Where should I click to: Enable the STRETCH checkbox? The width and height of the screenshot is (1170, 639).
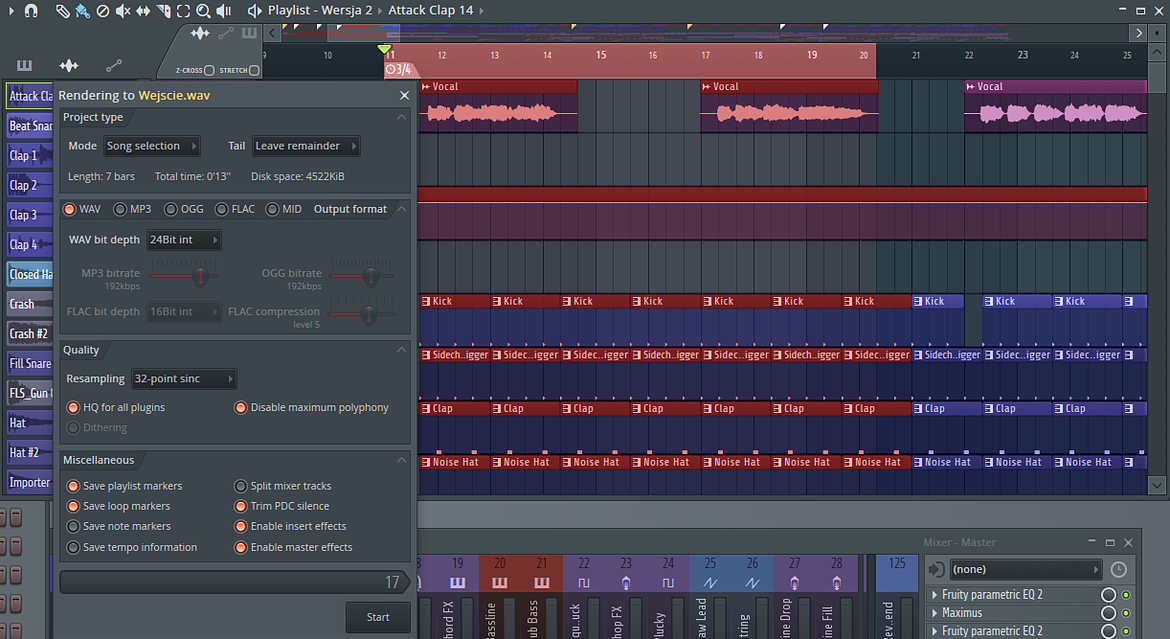(254, 70)
